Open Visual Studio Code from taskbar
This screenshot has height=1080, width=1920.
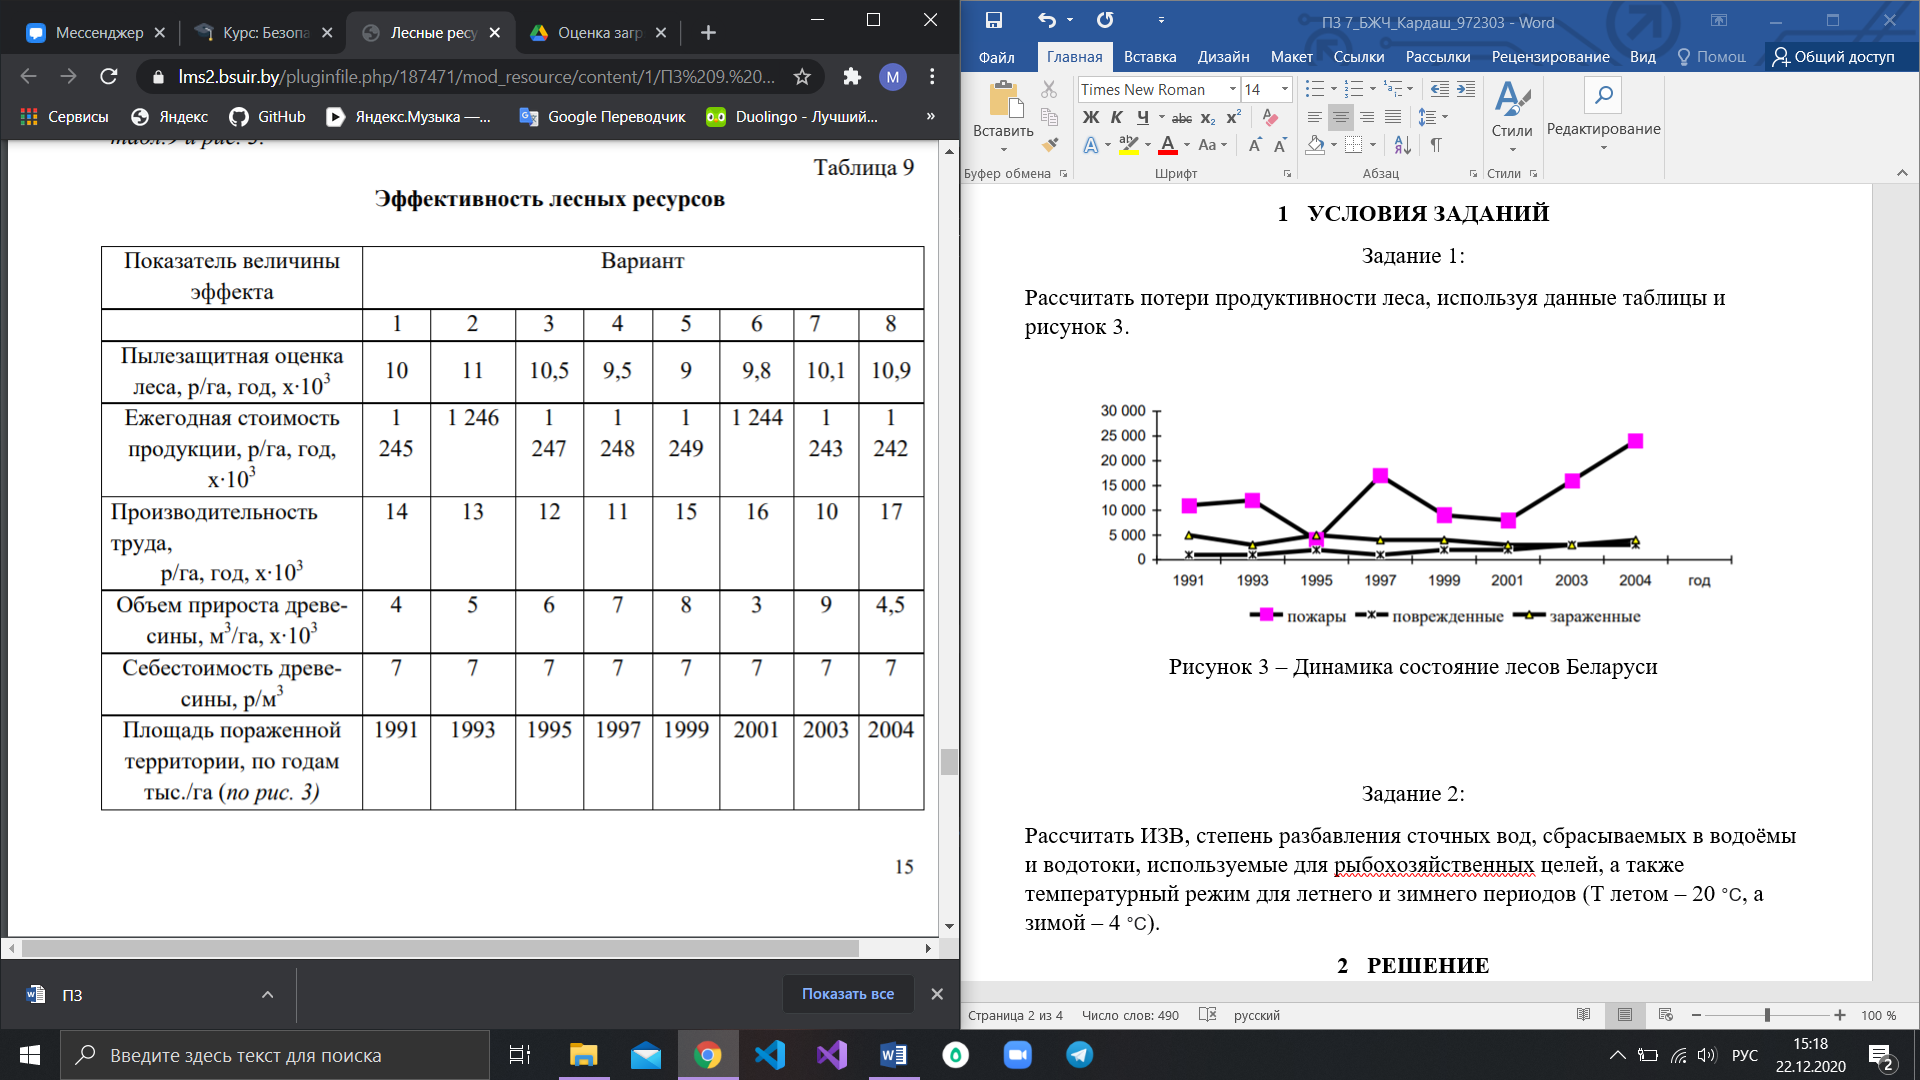pos(770,1055)
